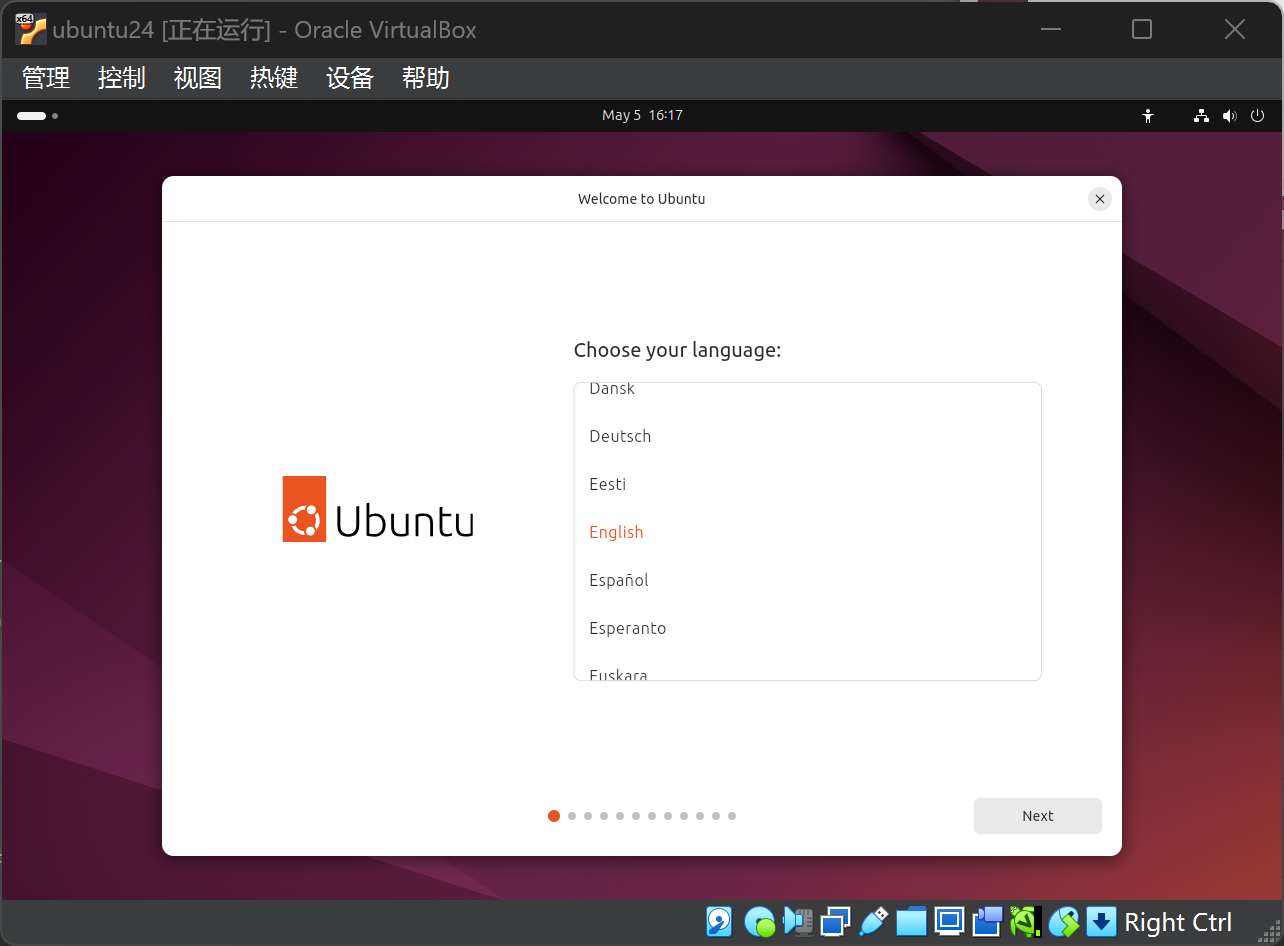Click the keyboard capture arrow indicator

point(1101,921)
